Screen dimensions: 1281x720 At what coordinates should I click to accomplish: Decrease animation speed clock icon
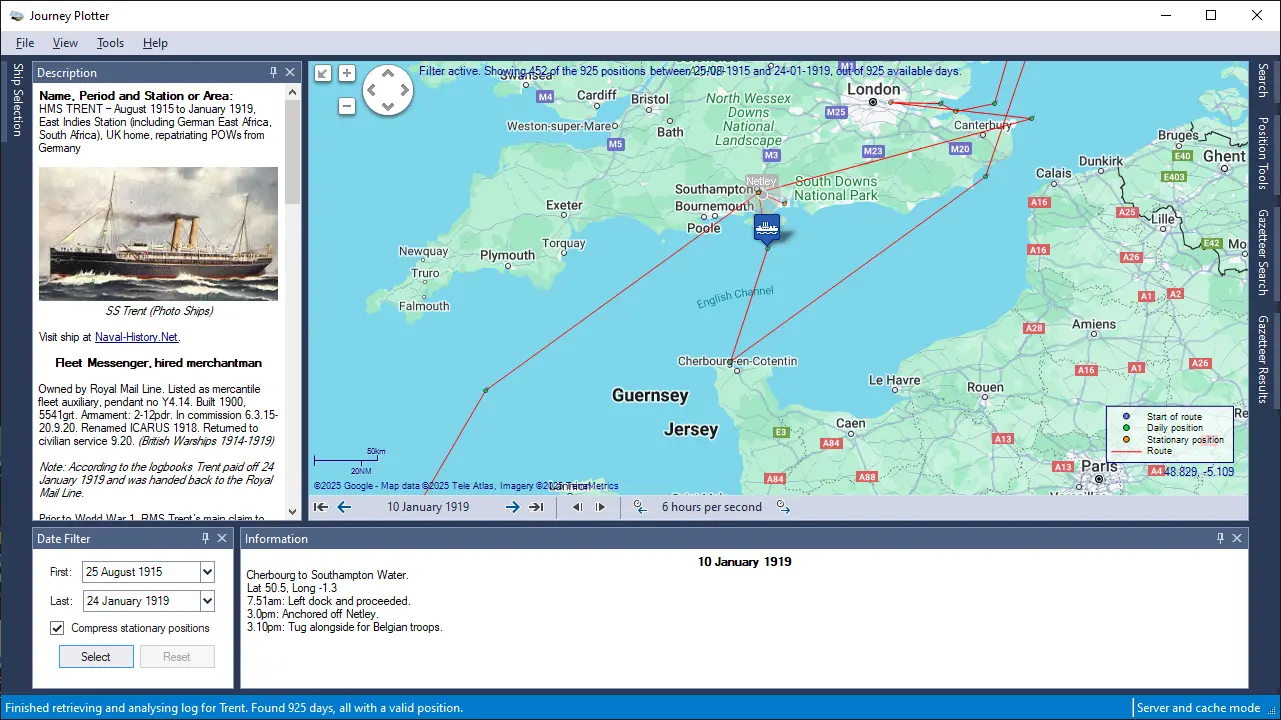pyautogui.click(x=640, y=507)
